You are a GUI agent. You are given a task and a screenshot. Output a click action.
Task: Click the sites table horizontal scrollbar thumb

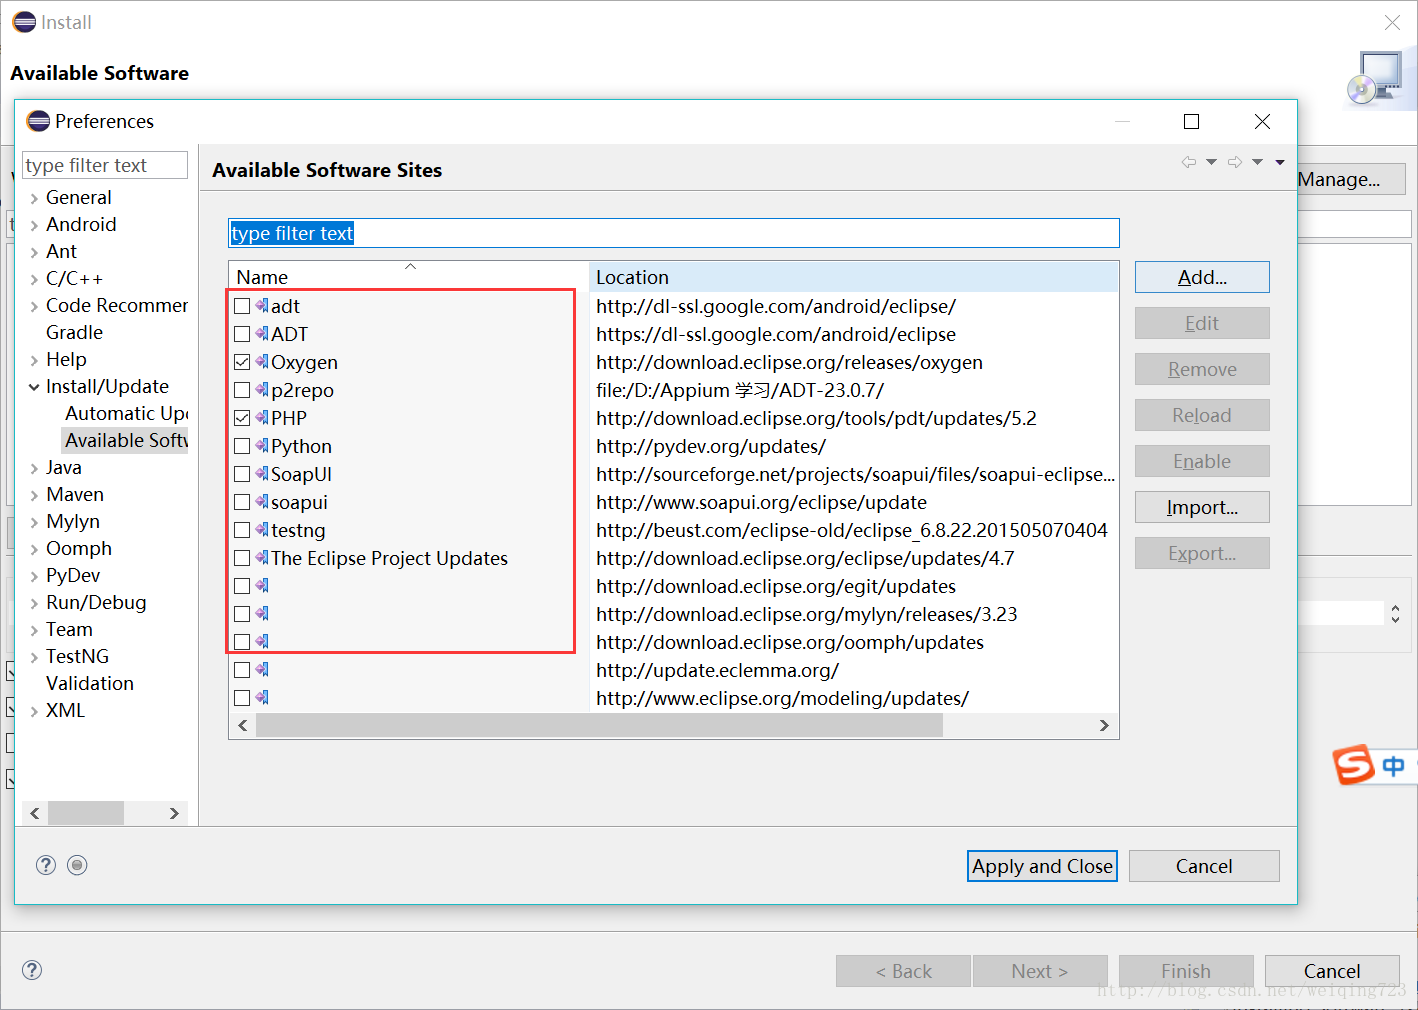coord(599,725)
